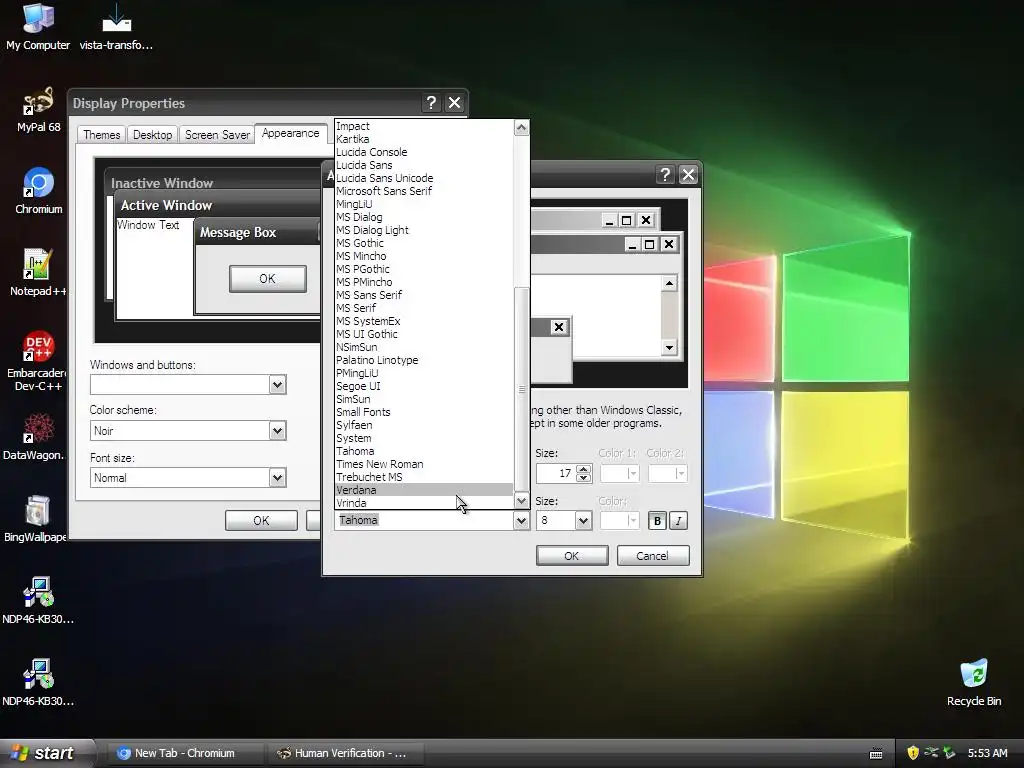Choose Lucida Console from the font list
Image resolution: width=1024 pixels, height=768 pixels.
pos(423,152)
